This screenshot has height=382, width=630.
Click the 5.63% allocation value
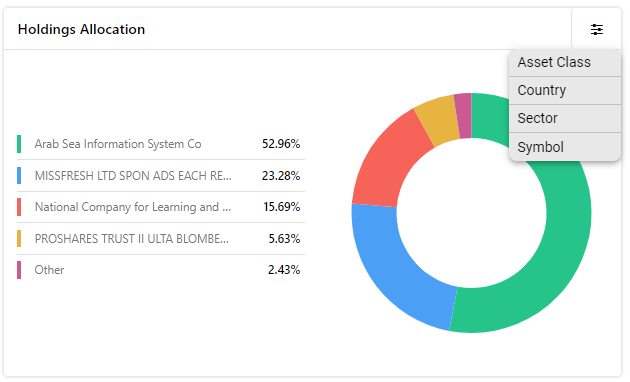(x=284, y=239)
